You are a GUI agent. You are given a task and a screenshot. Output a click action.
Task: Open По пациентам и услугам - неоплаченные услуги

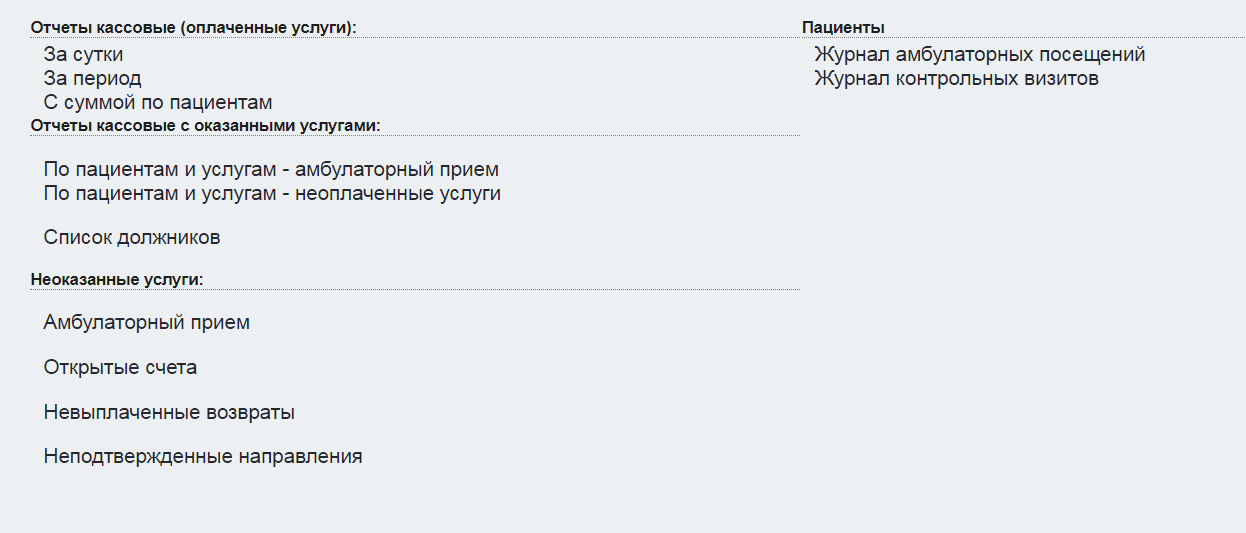pos(272,194)
